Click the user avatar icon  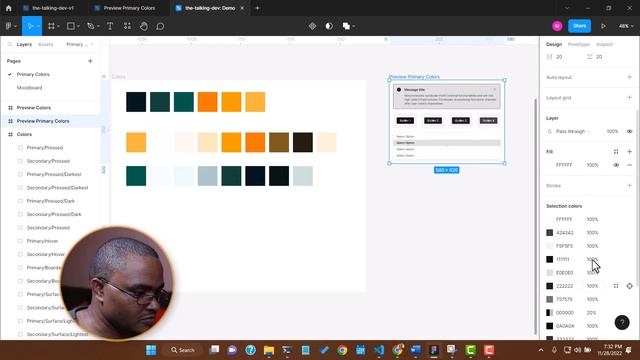click(x=557, y=26)
